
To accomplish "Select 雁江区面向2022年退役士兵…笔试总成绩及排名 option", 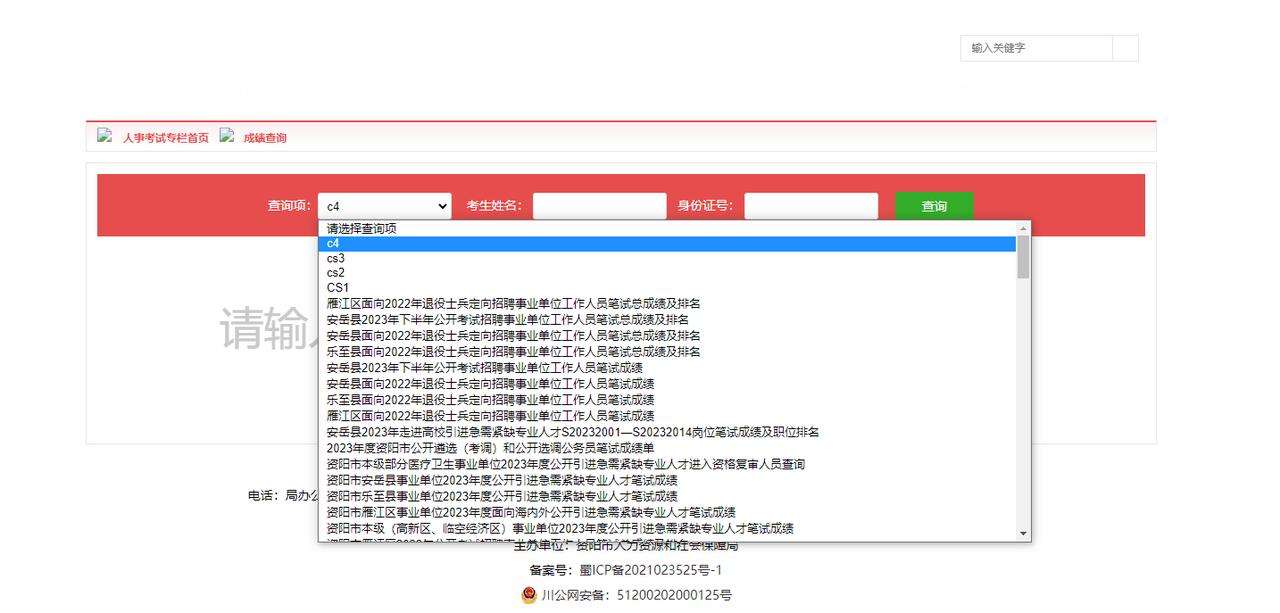I will click(x=667, y=303).
